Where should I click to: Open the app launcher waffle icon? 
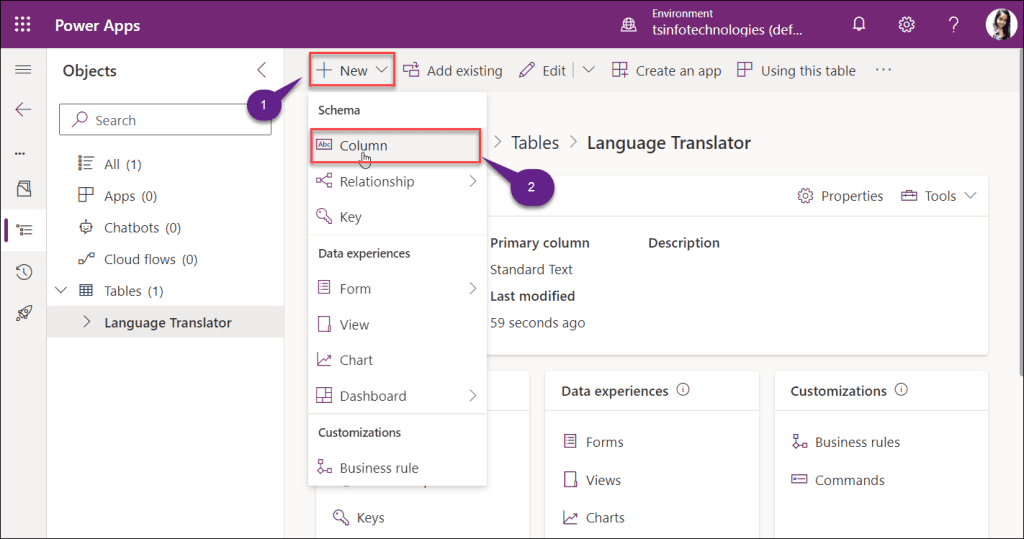[23, 25]
